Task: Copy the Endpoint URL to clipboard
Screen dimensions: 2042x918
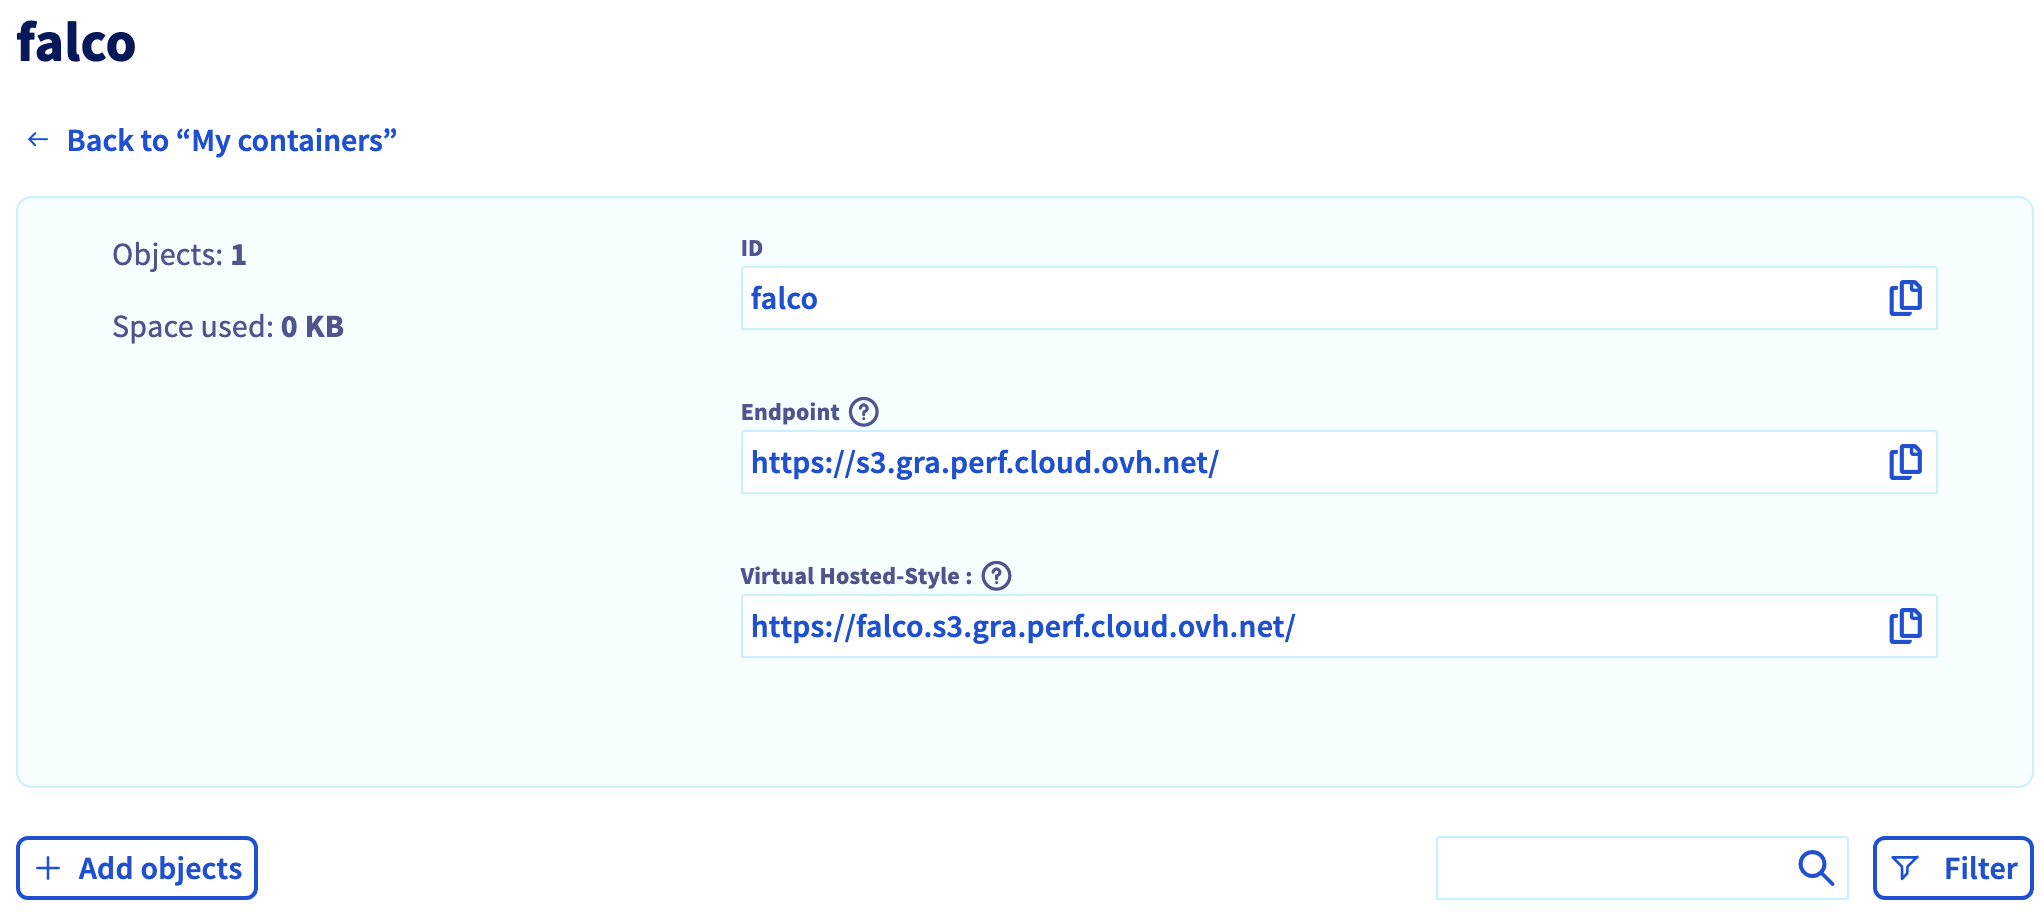Action: coord(1904,462)
